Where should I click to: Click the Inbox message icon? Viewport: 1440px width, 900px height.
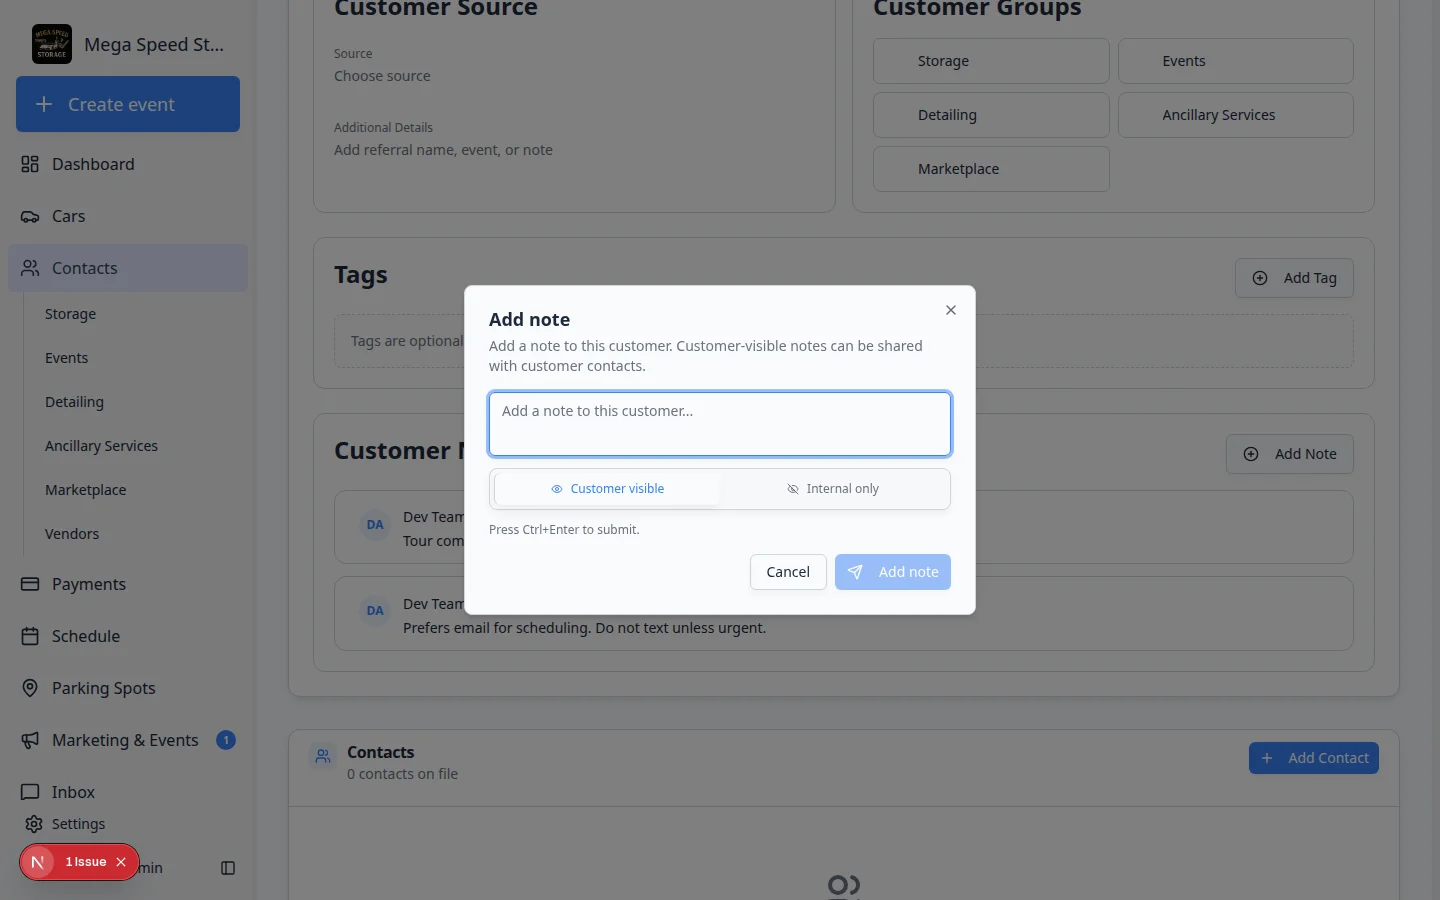(30, 792)
